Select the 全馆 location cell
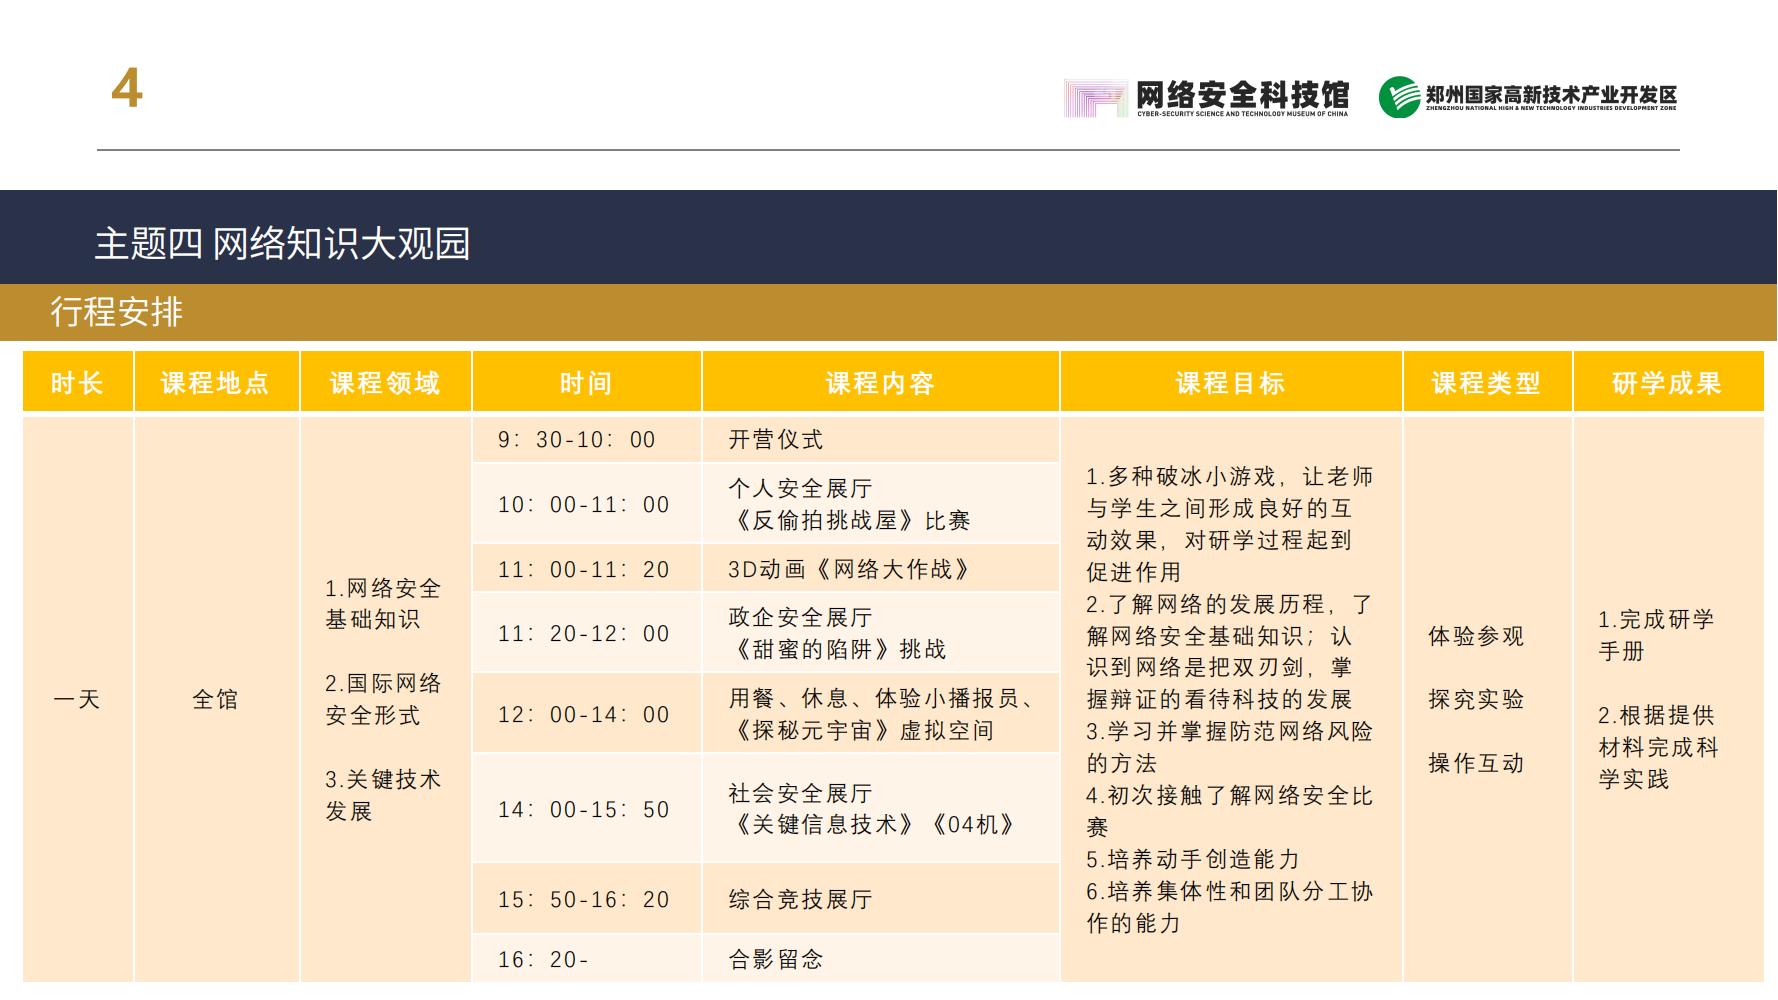This screenshot has width=1778, height=1000. tap(216, 699)
